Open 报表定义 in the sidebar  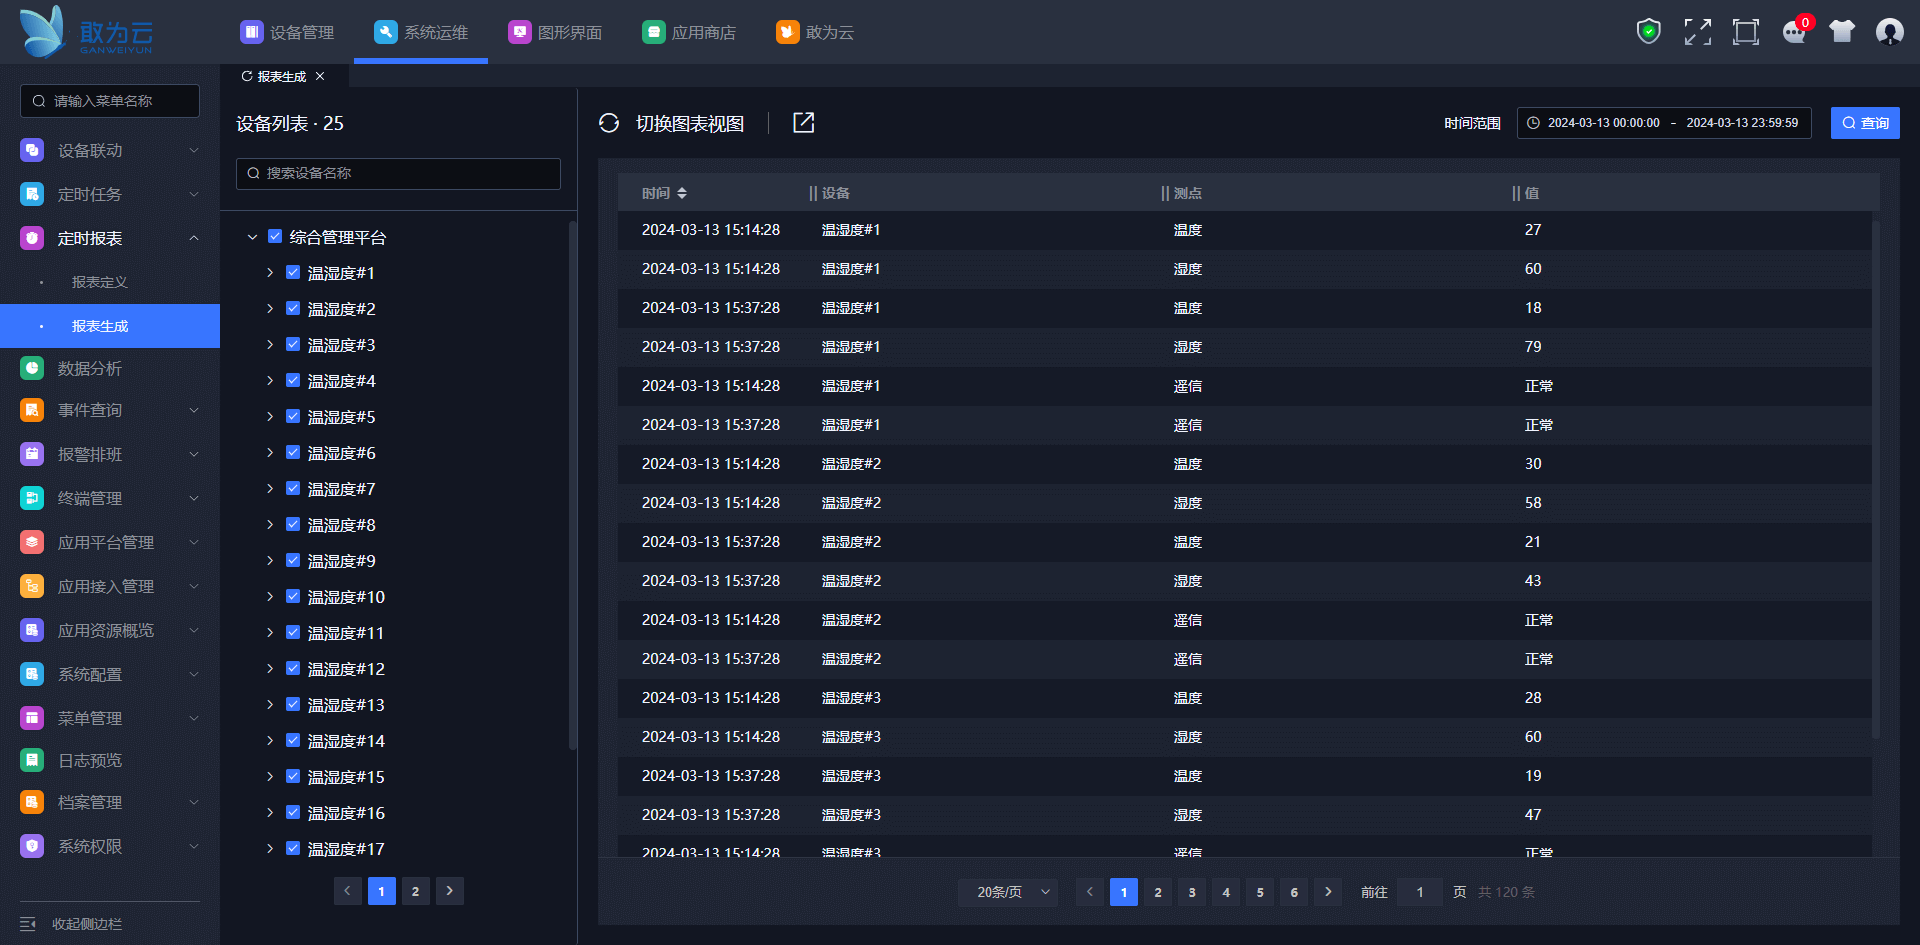click(100, 283)
